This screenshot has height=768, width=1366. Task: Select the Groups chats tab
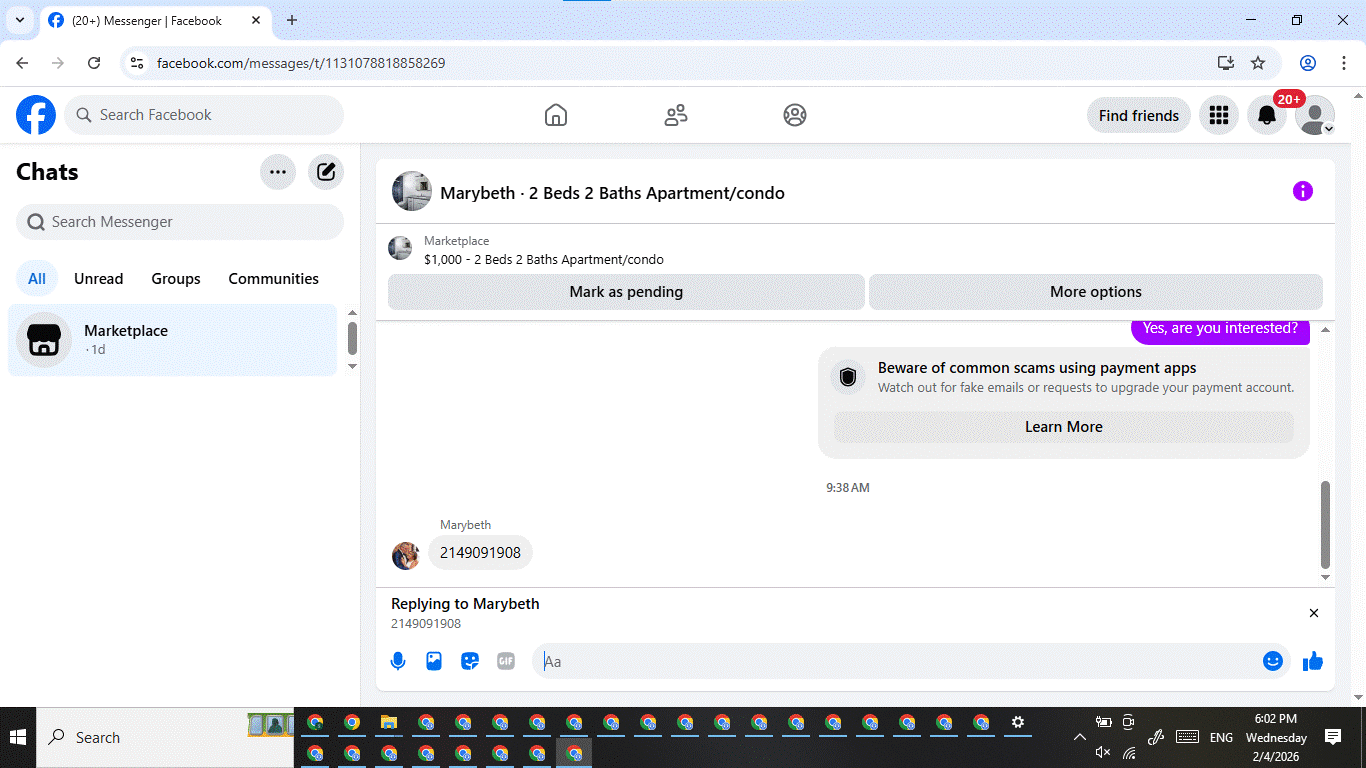[176, 279]
